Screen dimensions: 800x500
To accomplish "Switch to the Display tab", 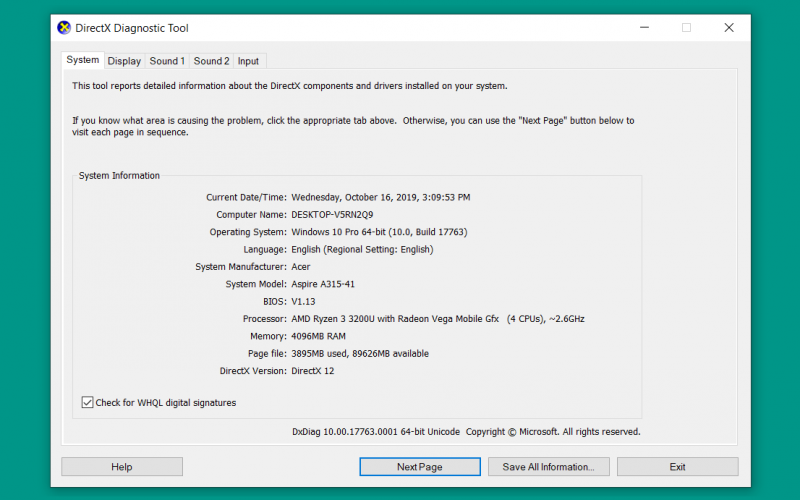I will [124, 61].
